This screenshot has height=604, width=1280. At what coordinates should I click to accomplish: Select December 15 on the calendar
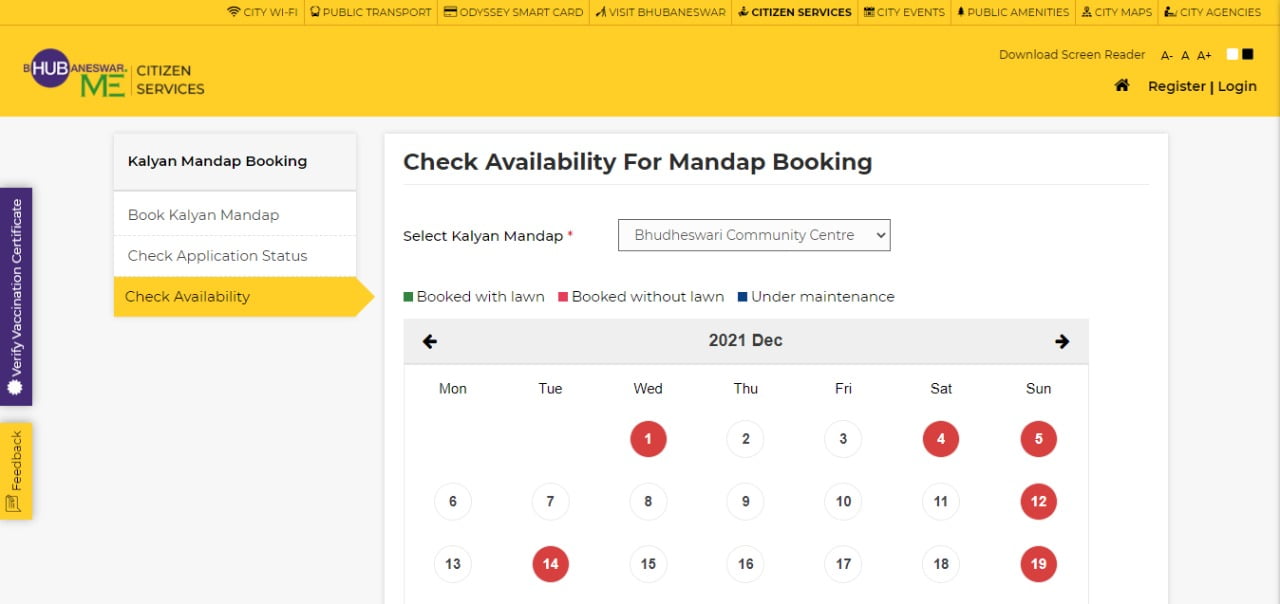click(648, 564)
